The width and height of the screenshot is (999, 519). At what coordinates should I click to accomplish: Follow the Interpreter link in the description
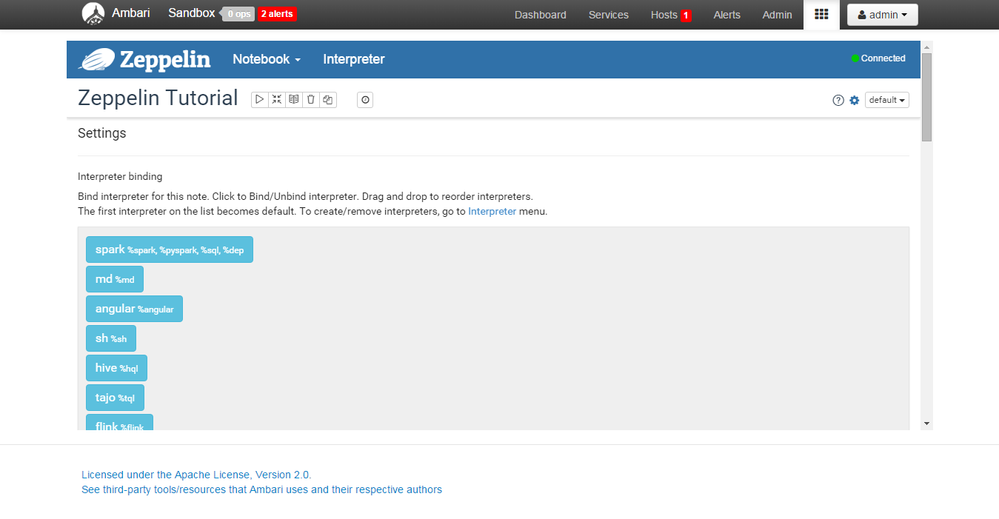pyautogui.click(x=492, y=211)
